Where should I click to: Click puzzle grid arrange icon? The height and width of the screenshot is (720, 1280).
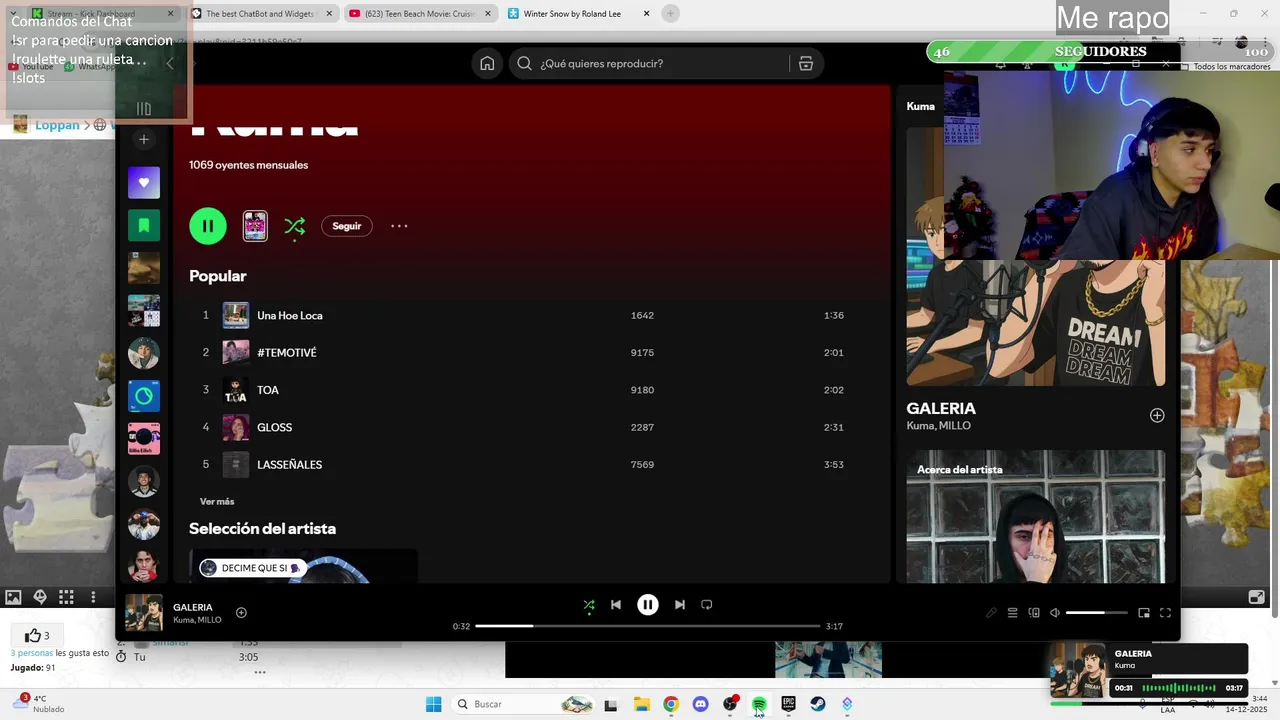click(66, 597)
